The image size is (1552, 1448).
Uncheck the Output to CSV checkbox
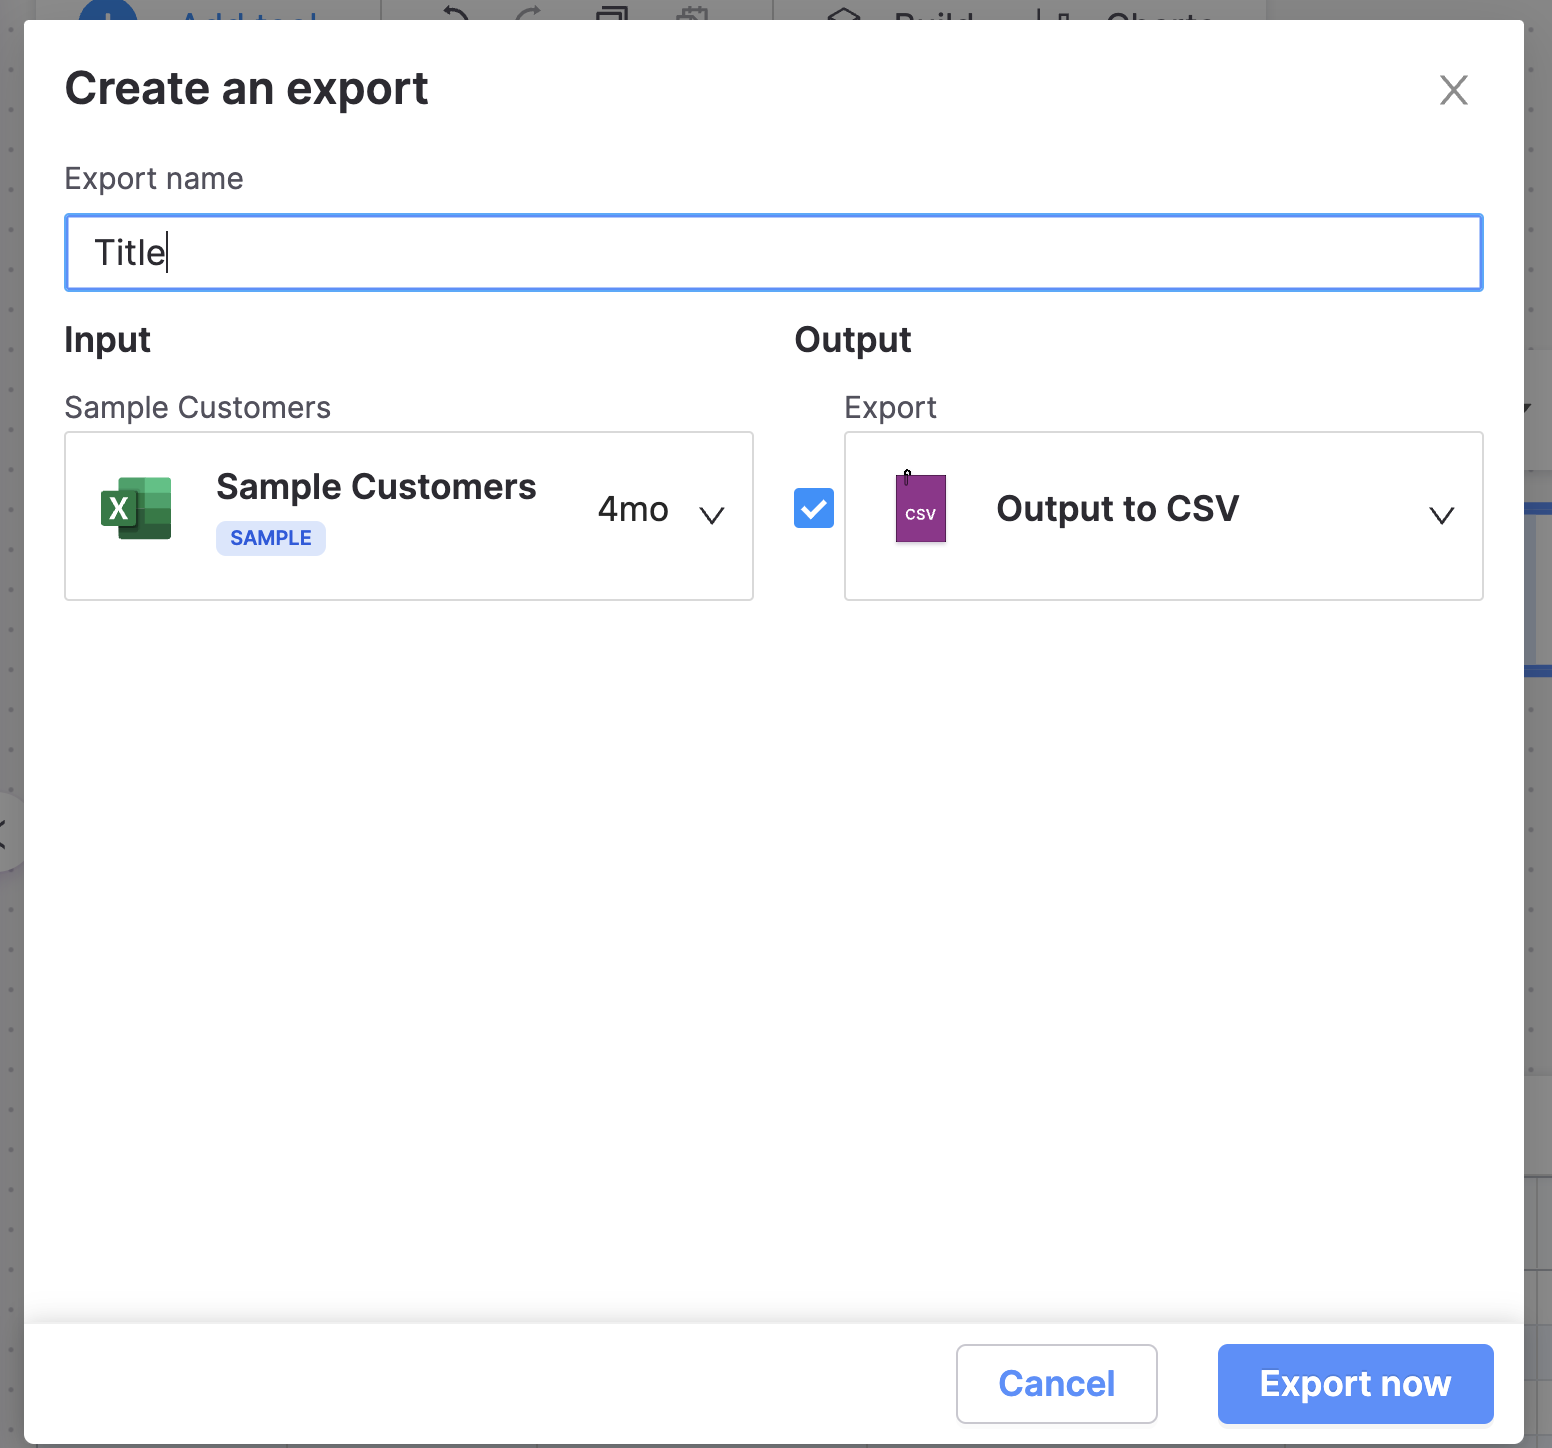click(x=814, y=508)
